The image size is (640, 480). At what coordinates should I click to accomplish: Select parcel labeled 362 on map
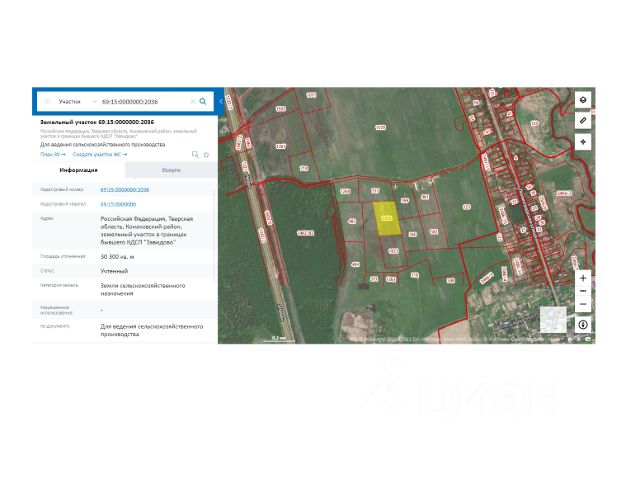tap(434, 232)
